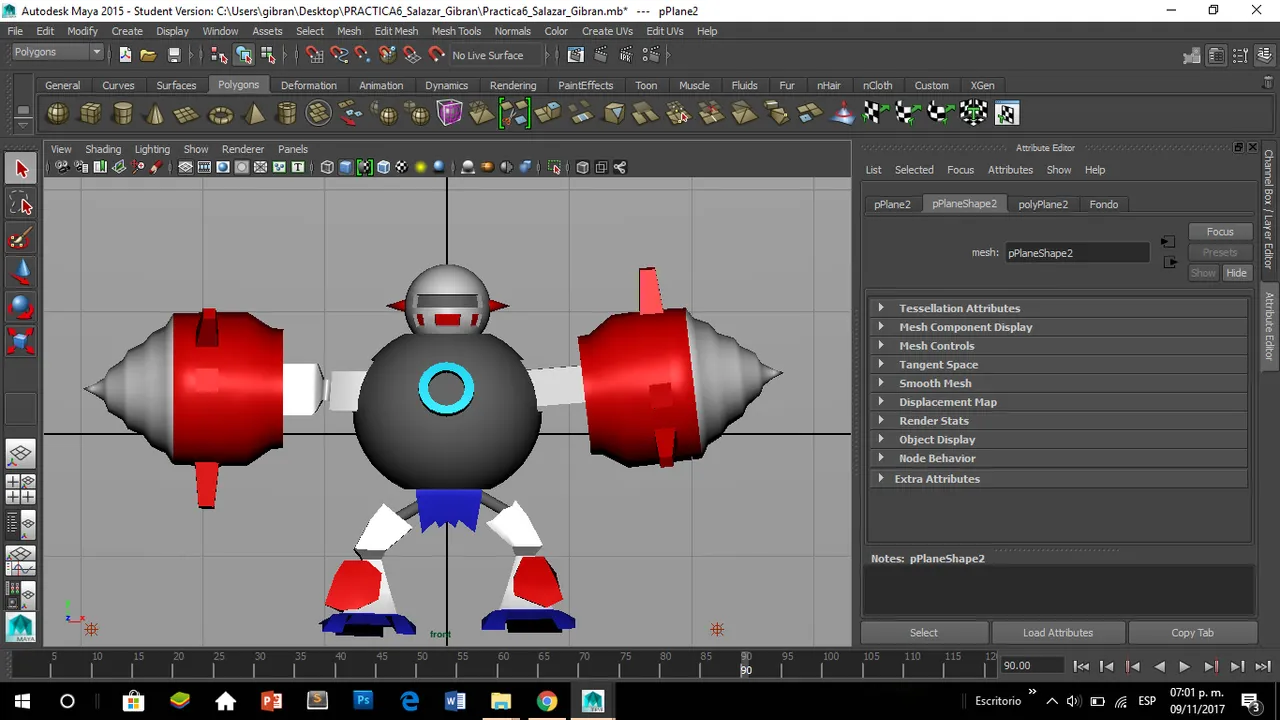Save the scene with the floppy icon
1280x720 pixels.
tap(174, 55)
